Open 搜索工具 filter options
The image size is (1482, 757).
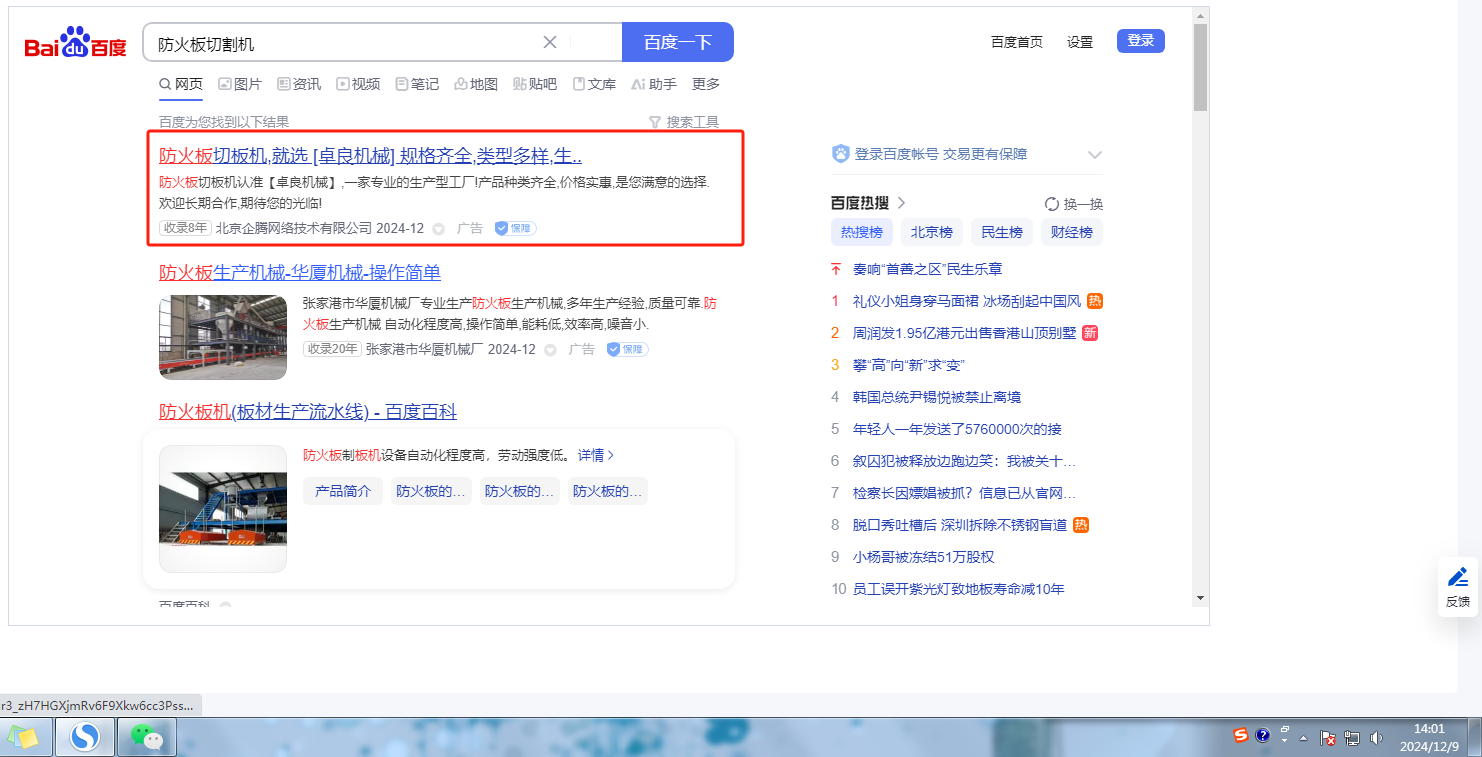[684, 122]
